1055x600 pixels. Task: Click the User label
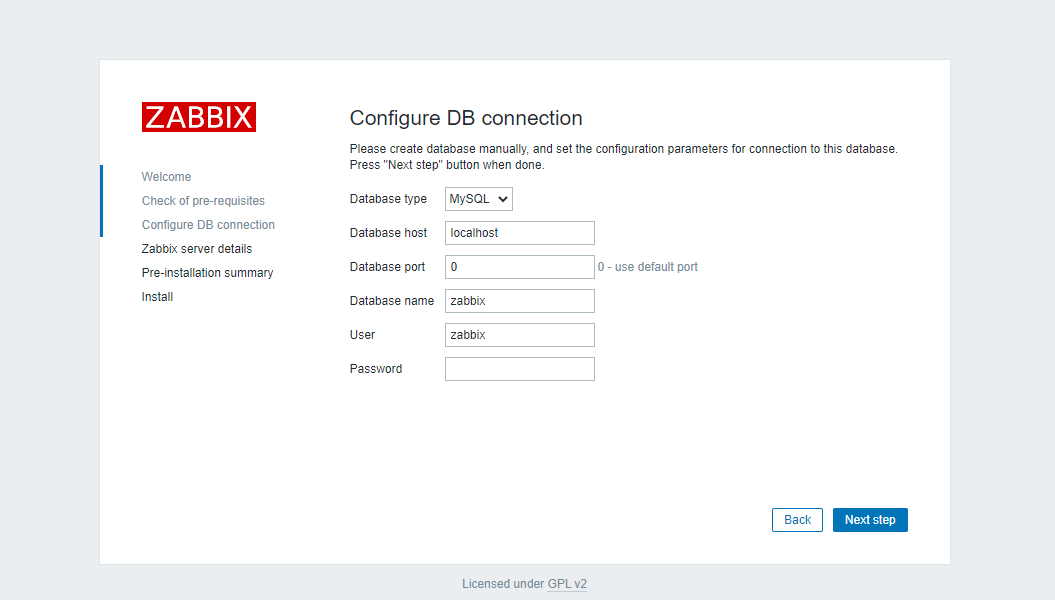[362, 335]
